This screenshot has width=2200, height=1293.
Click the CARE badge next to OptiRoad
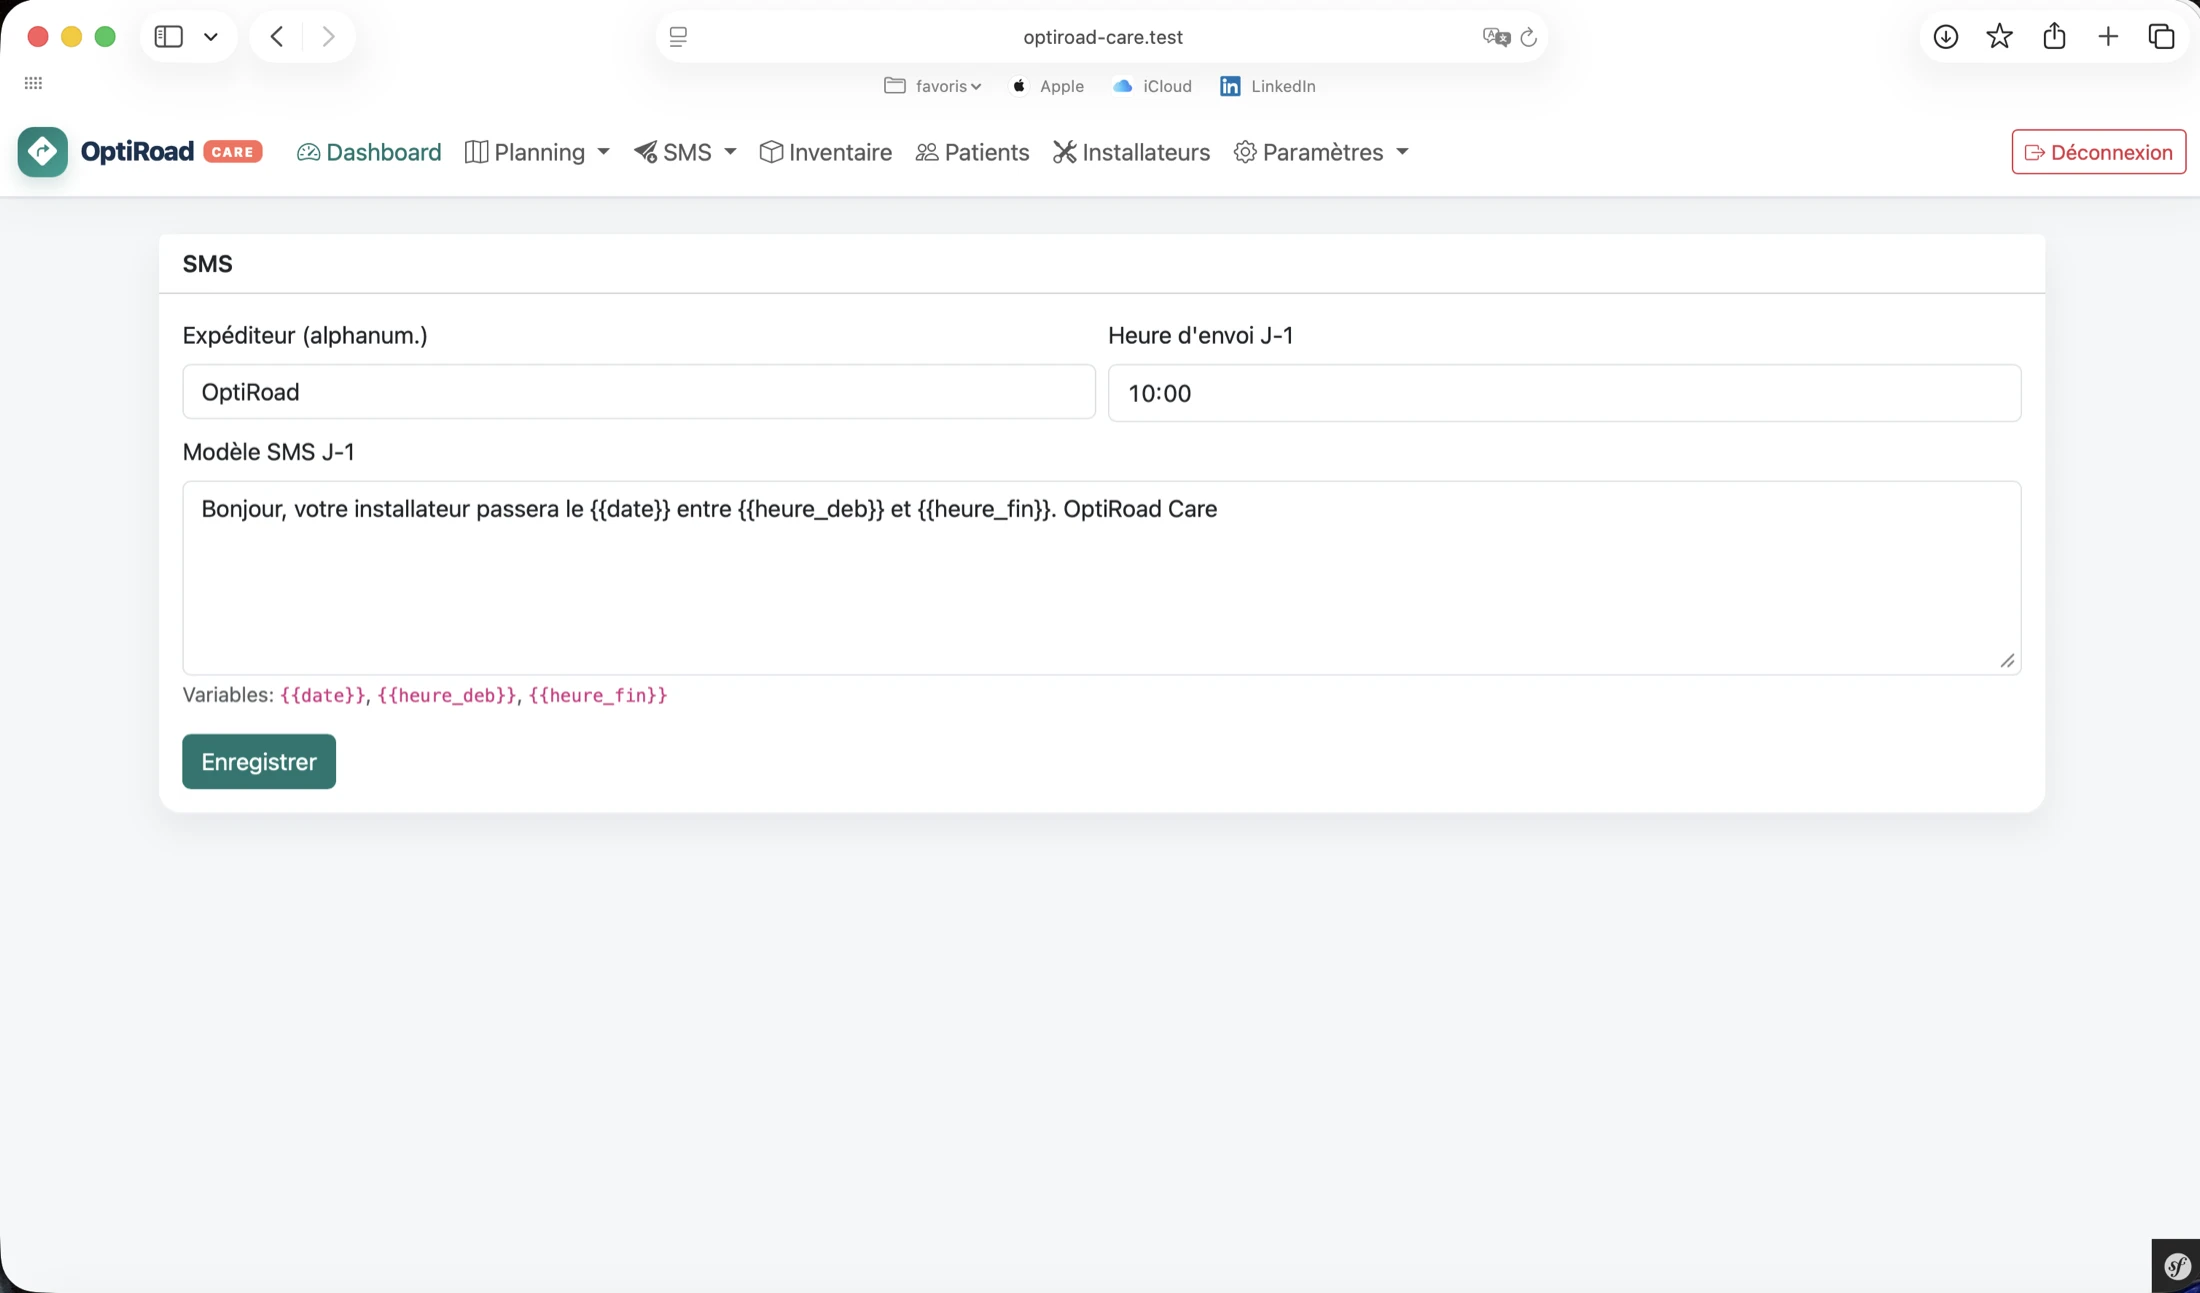(x=233, y=152)
